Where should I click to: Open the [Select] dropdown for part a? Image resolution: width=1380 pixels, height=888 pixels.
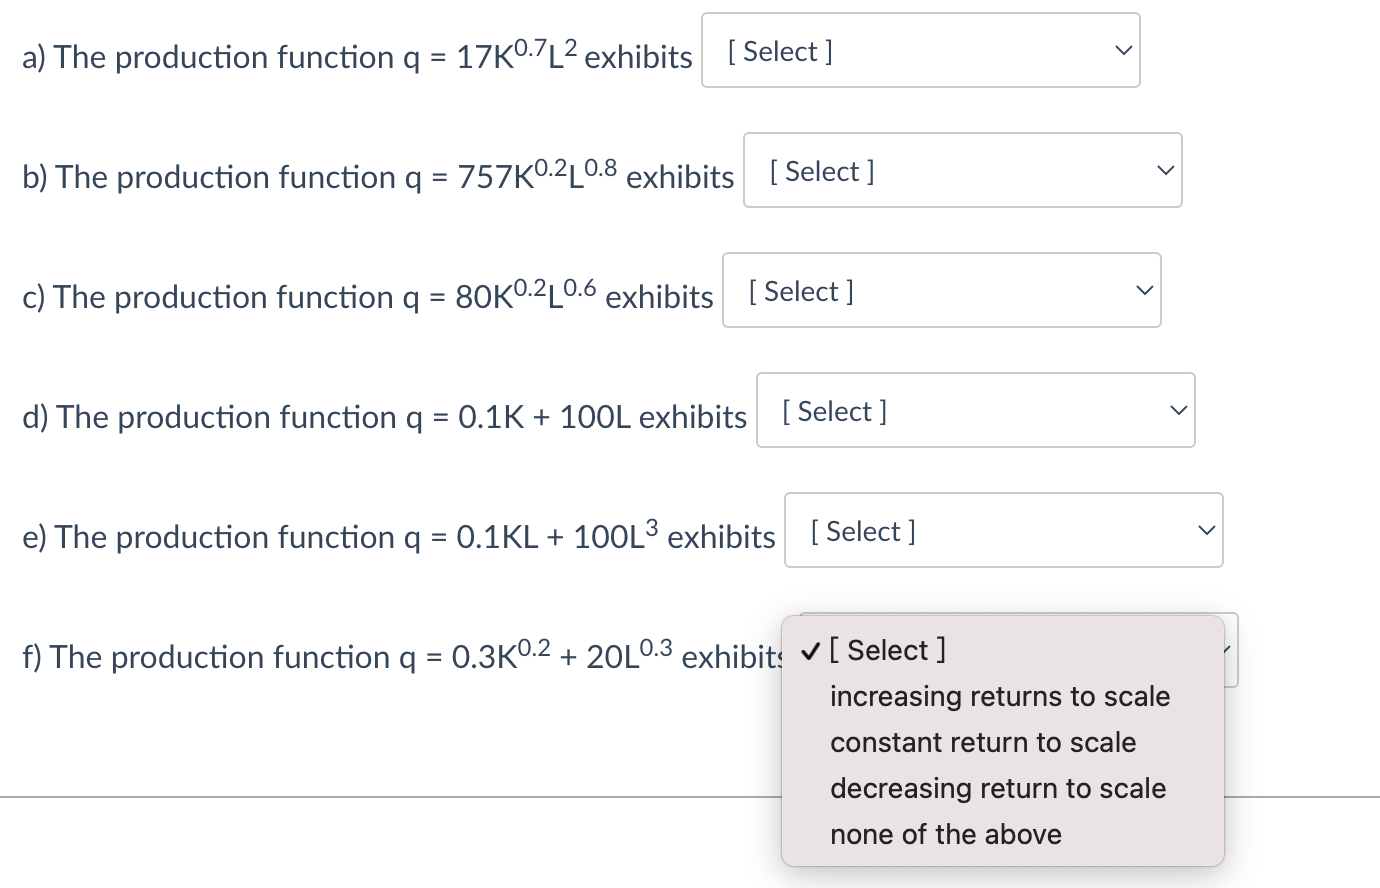920,50
